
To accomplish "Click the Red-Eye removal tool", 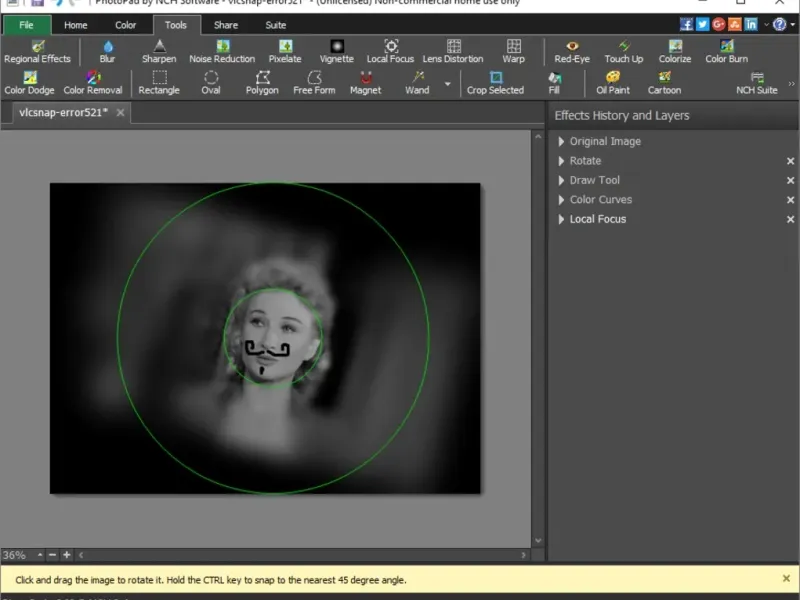I will point(572,51).
